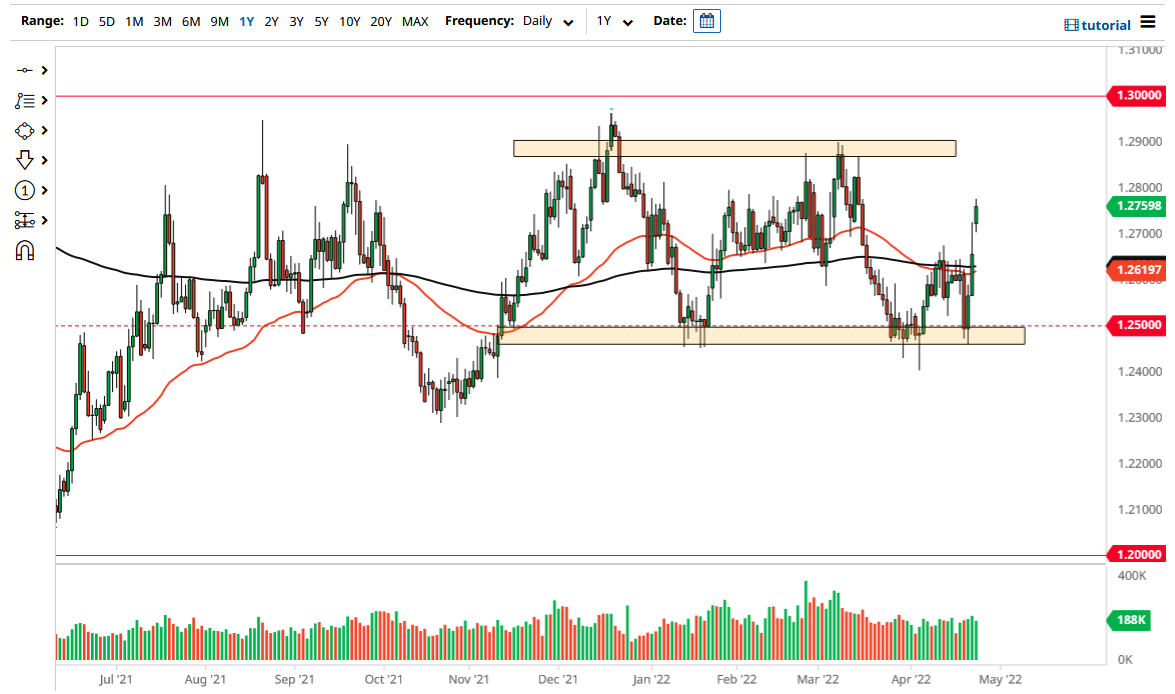Click the 188K volume label
Screen dimensions: 1175x694
pos(1128,620)
